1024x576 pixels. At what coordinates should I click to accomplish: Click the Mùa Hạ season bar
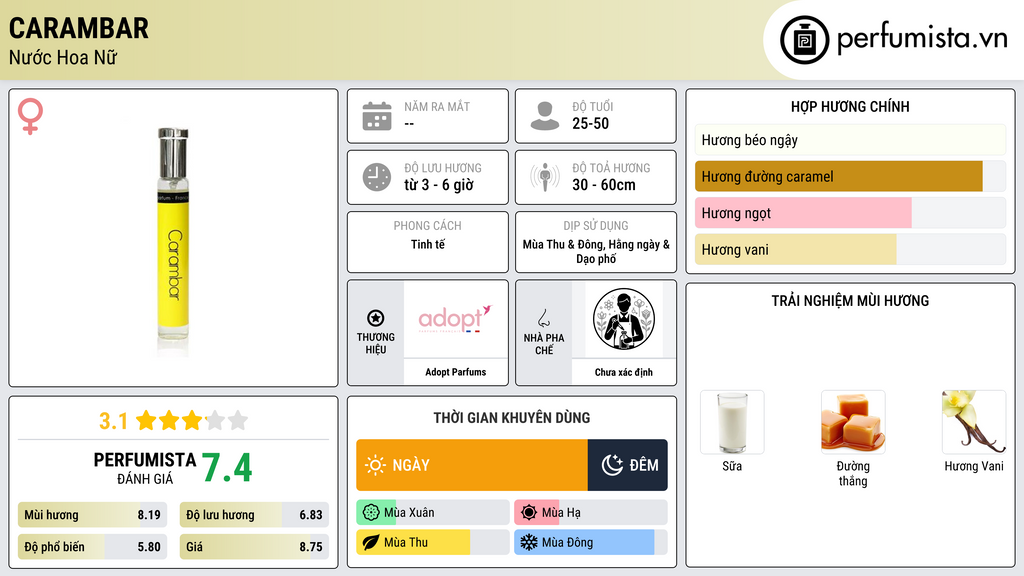click(591, 513)
